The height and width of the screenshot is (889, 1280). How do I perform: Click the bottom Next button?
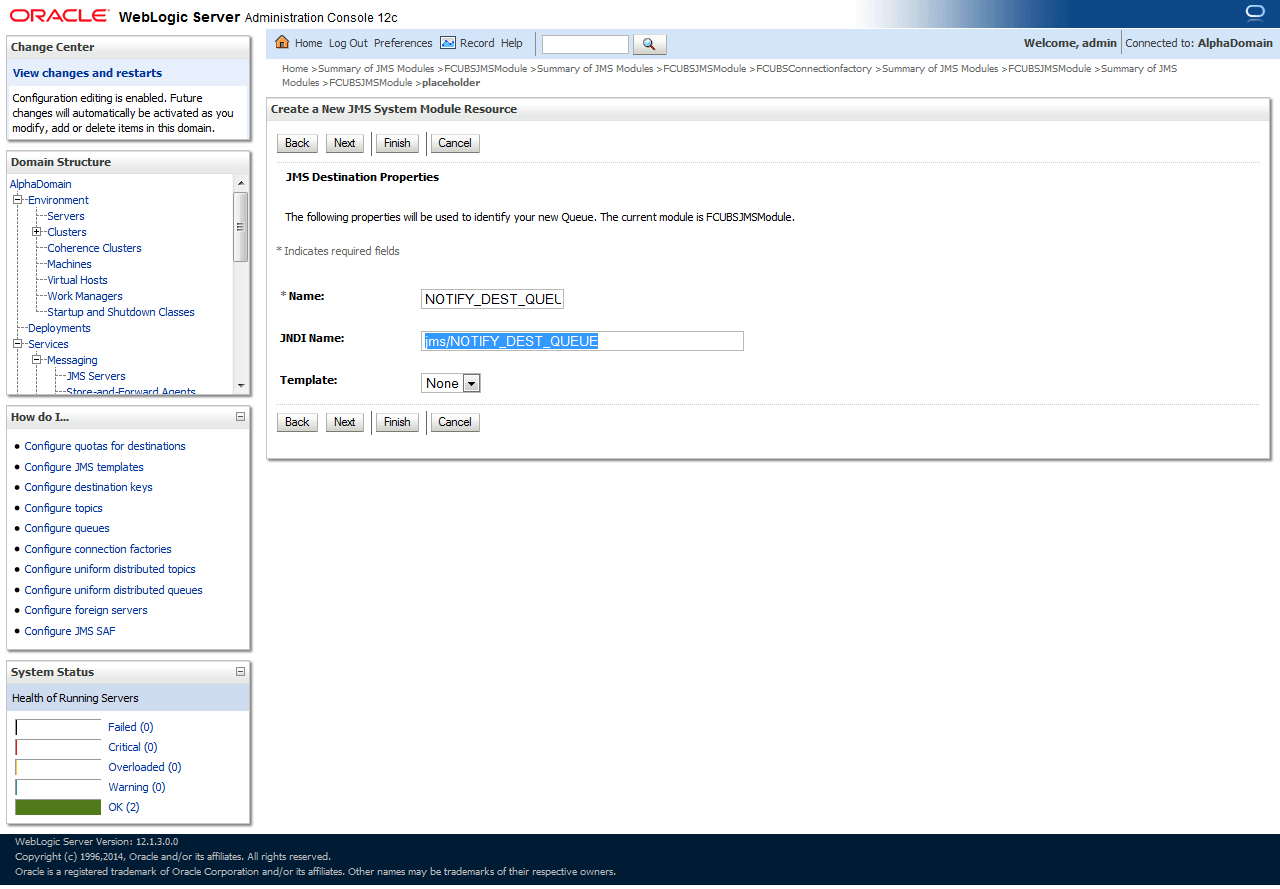pos(345,422)
